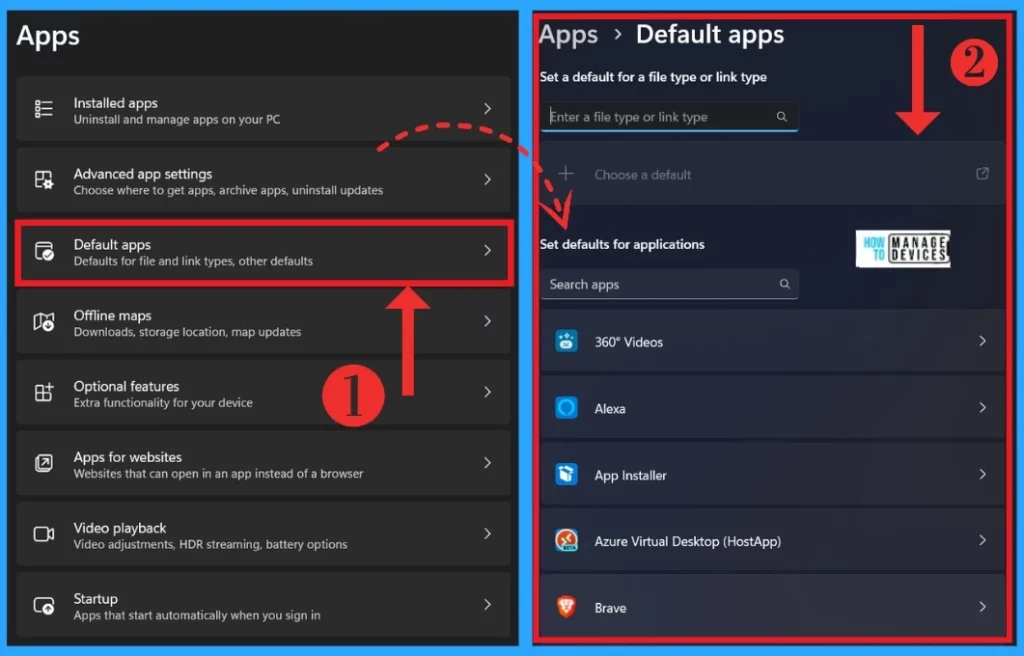Click the Optional features icon

point(44,392)
